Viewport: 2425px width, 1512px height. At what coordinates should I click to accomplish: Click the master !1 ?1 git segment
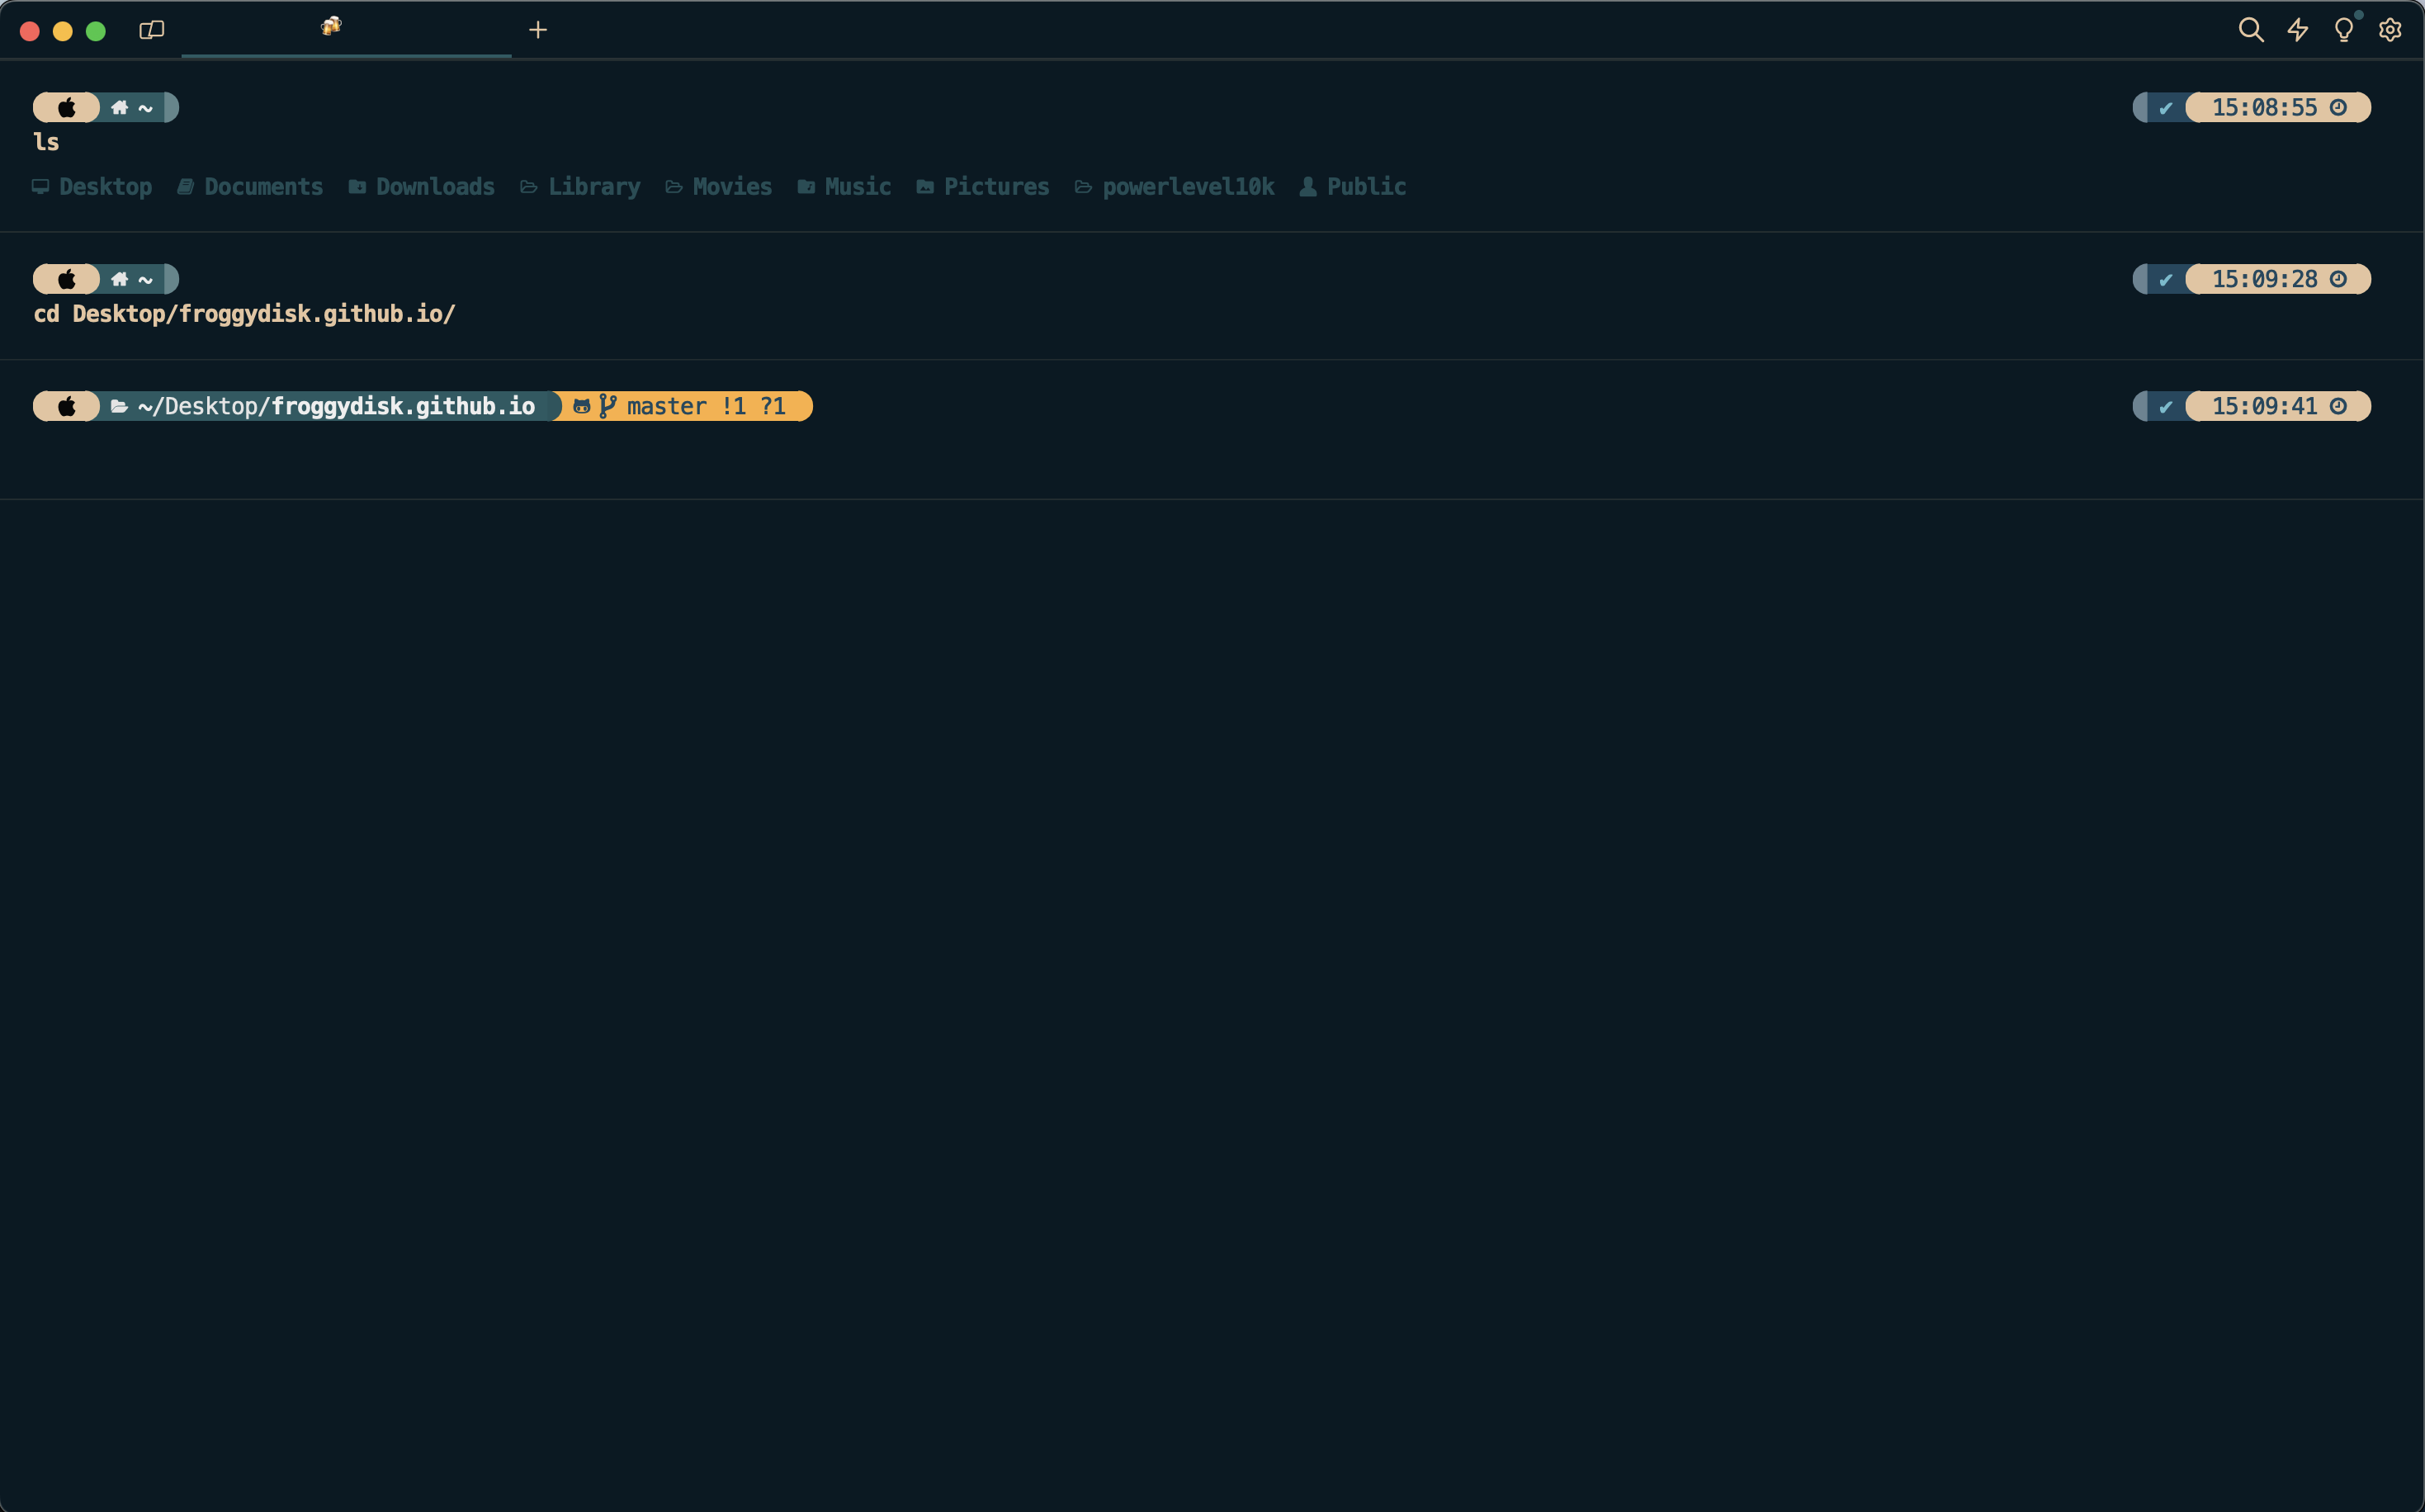click(705, 406)
